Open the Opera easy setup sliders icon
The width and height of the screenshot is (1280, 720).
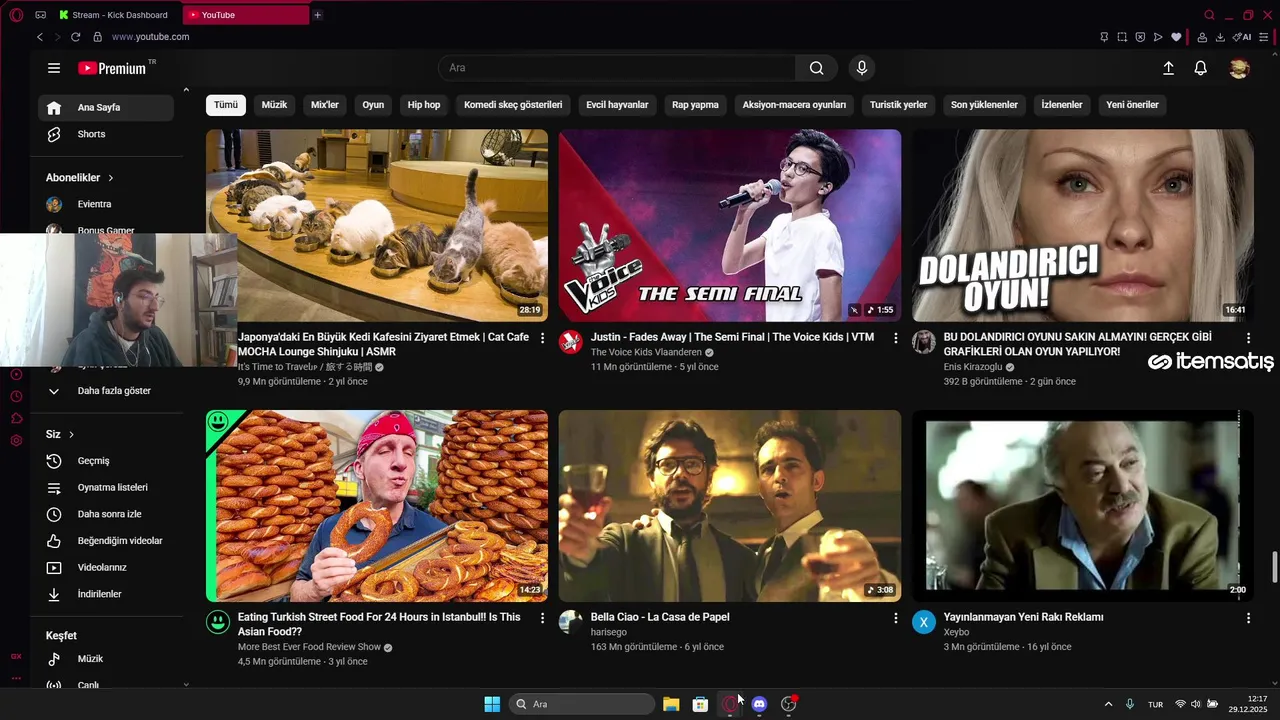[1264, 37]
